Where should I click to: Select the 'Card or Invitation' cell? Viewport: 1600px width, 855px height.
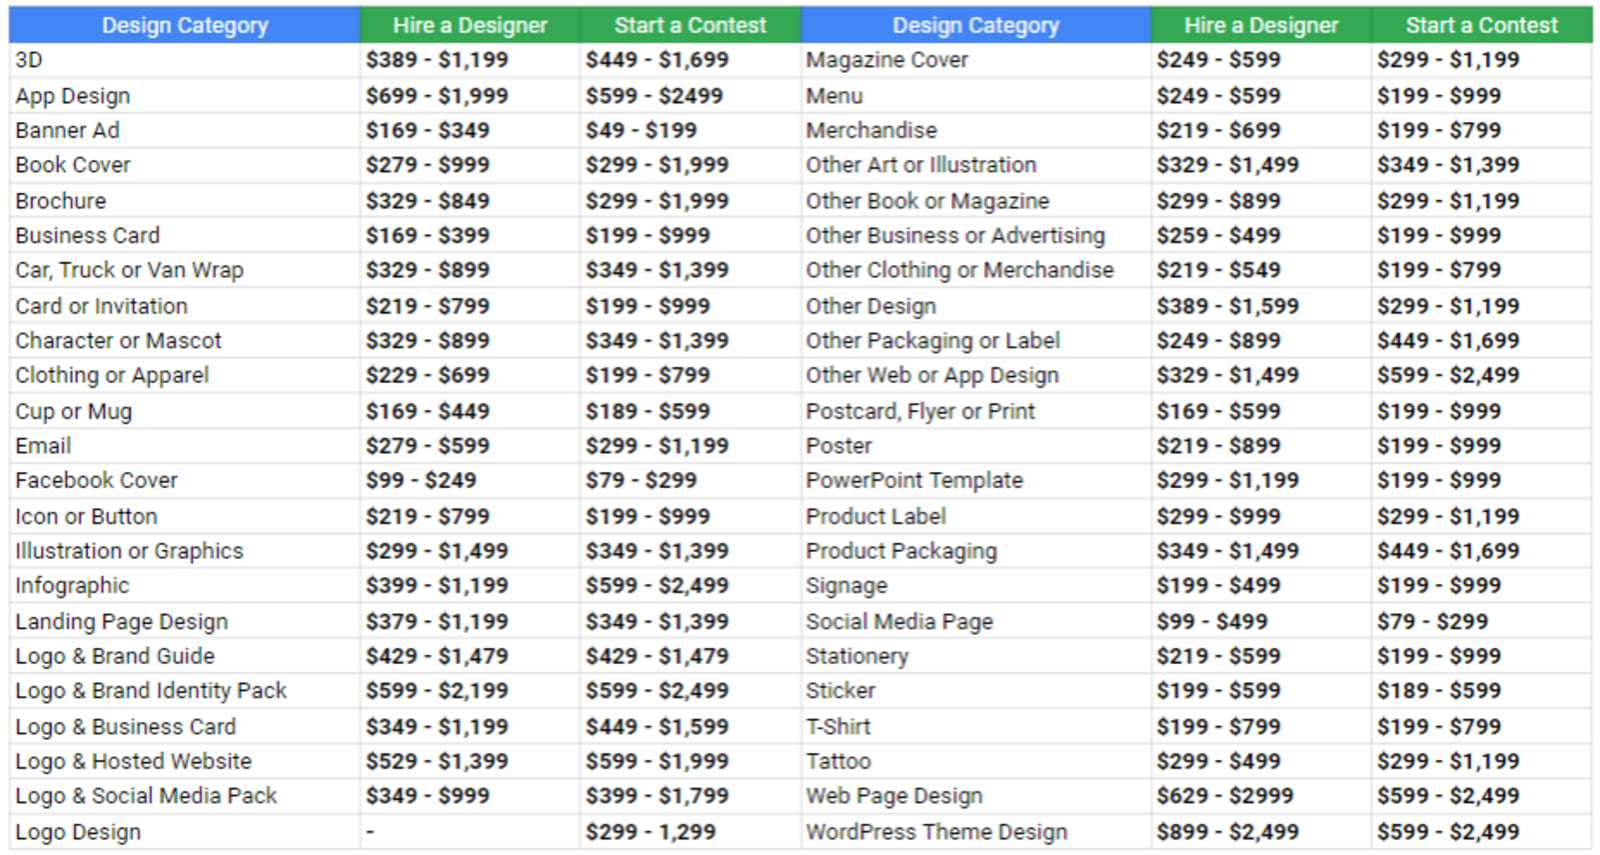(x=185, y=306)
